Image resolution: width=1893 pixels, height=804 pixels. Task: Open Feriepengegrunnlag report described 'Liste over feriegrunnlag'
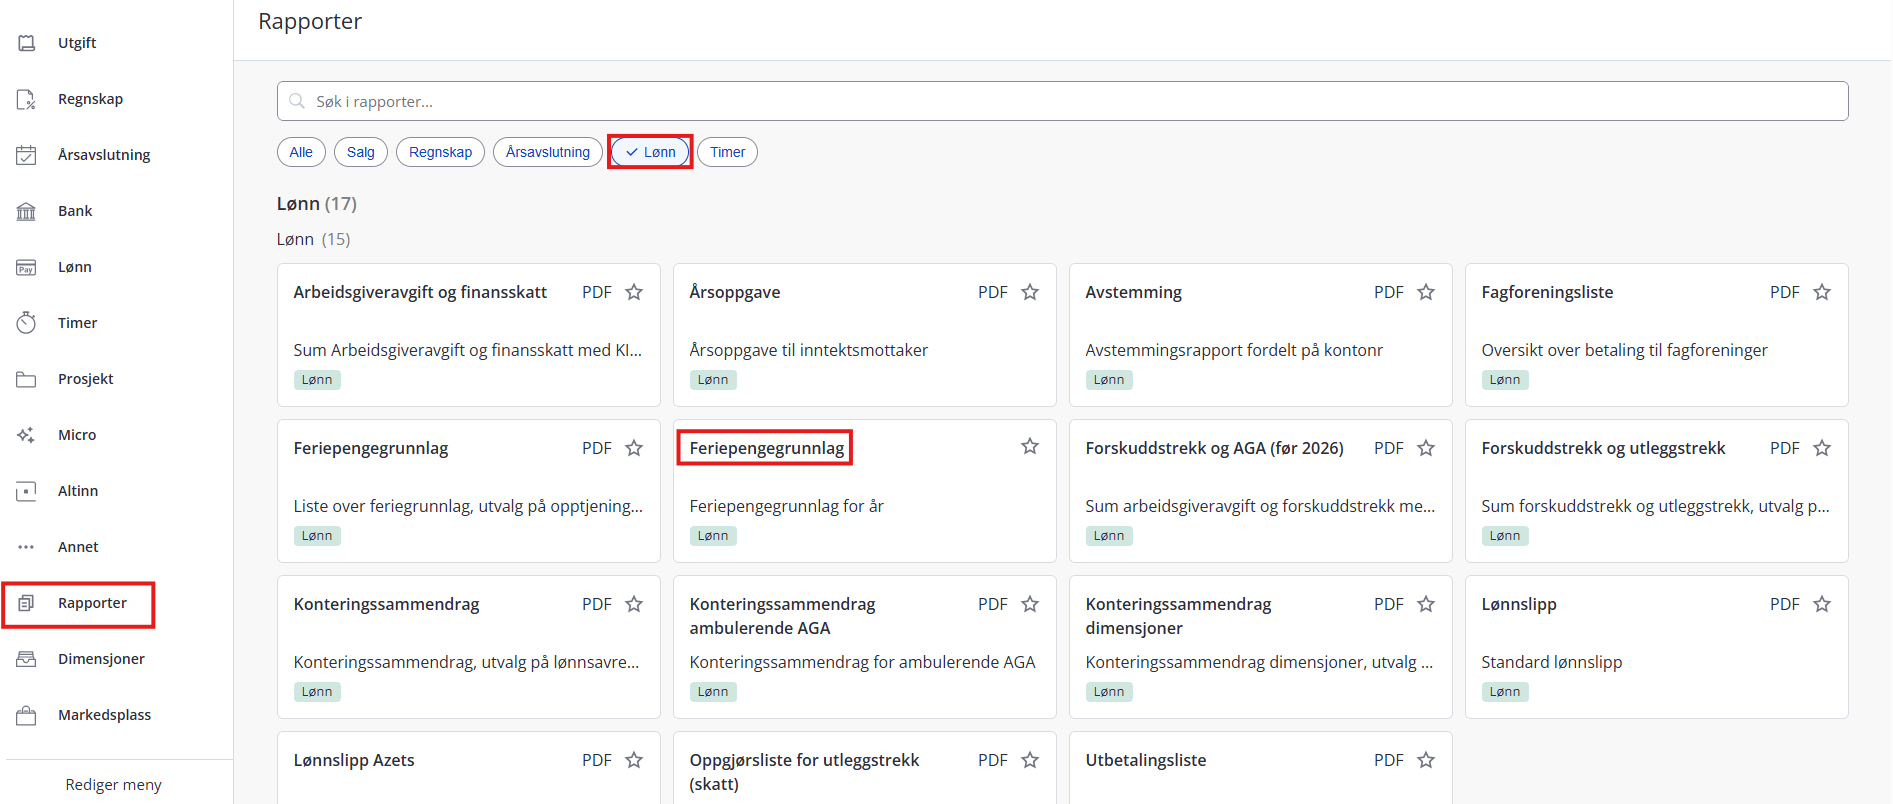[469, 491]
